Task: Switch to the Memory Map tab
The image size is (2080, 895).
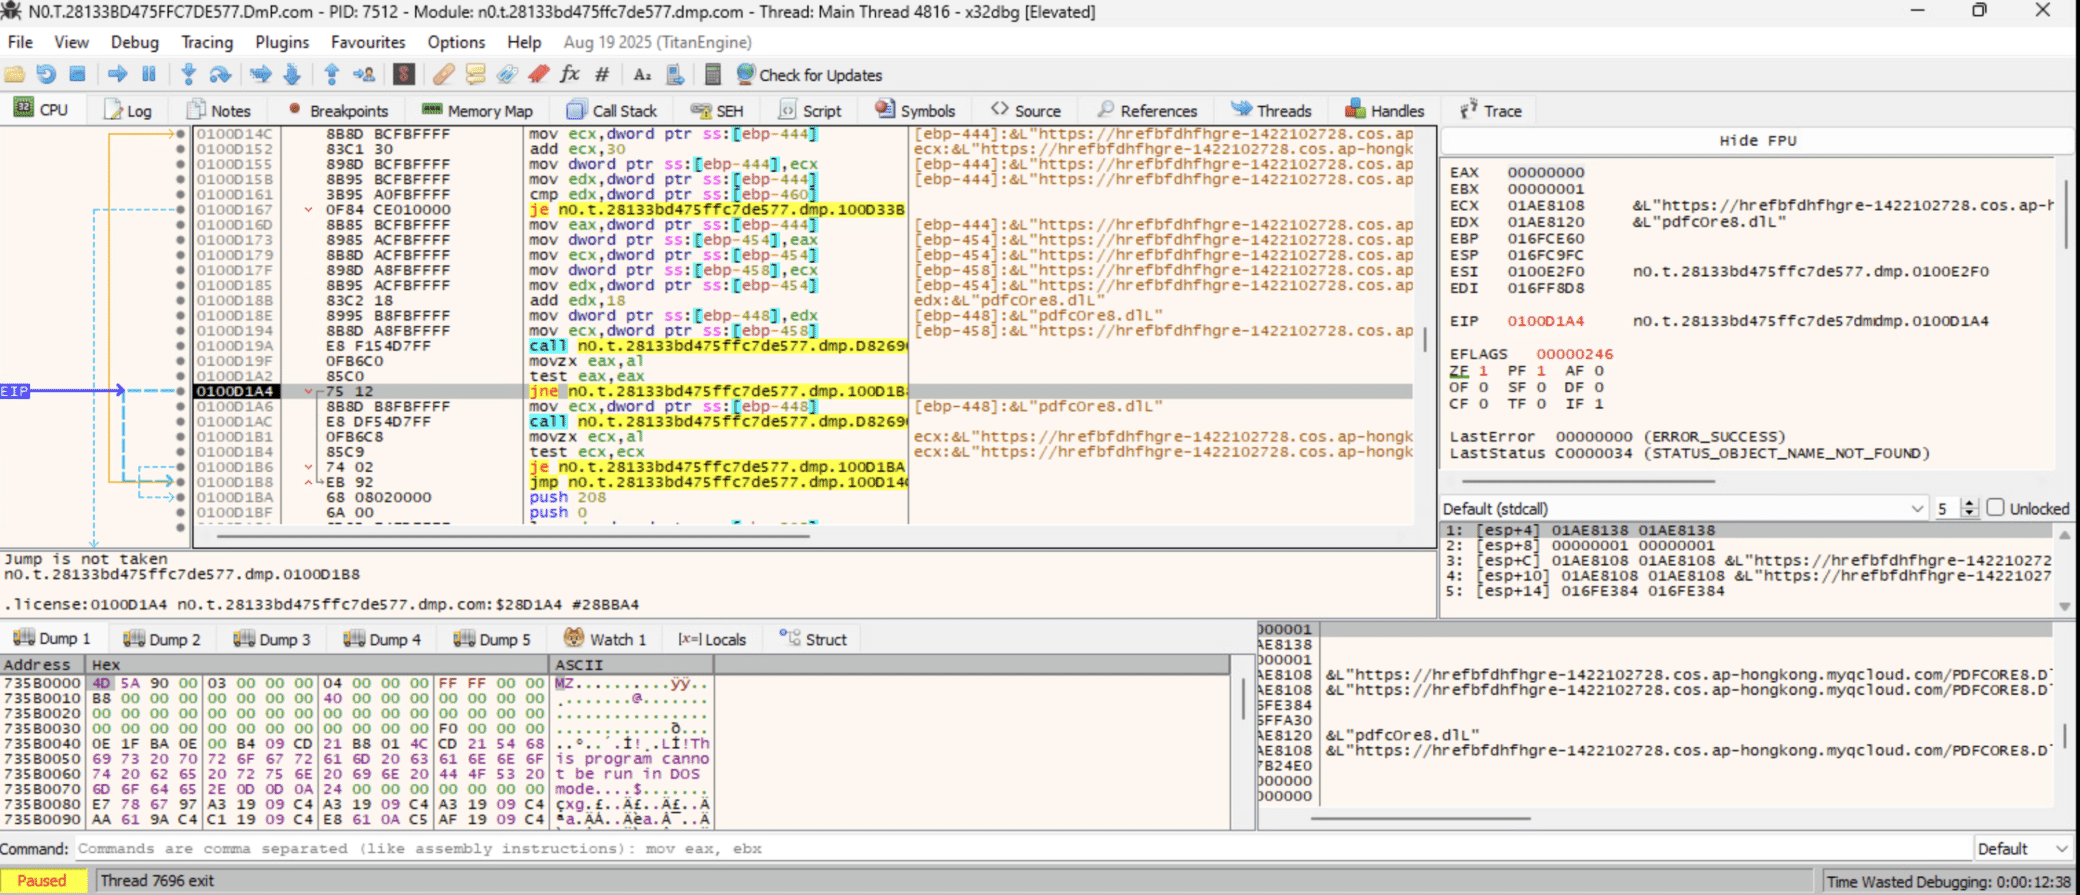Action: point(478,111)
